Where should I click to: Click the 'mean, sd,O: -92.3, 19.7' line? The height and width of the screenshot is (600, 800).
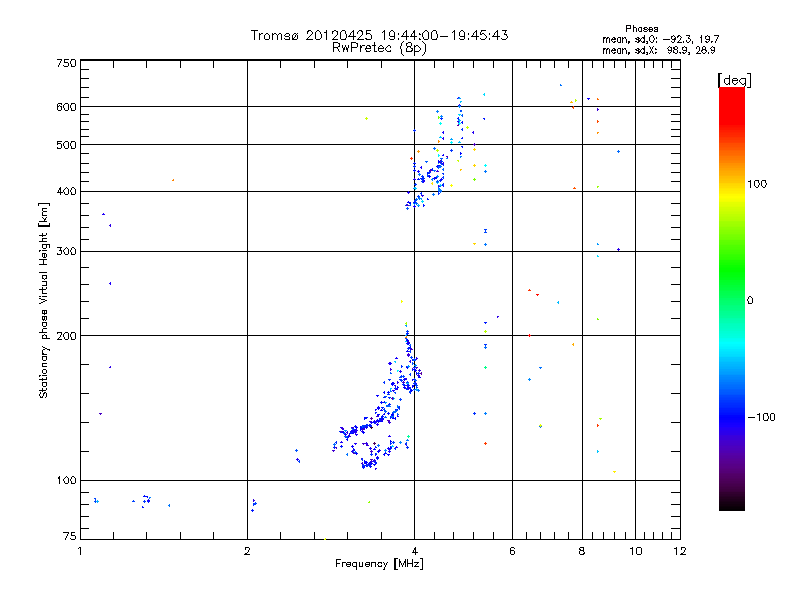tap(660, 39)
